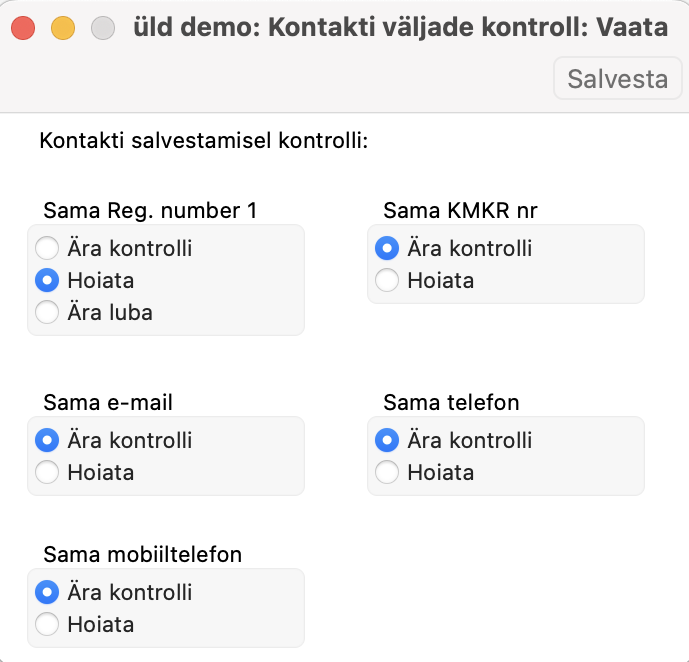Choose 'Hoiata' for Sama Reg. number 1

(47, 280)
